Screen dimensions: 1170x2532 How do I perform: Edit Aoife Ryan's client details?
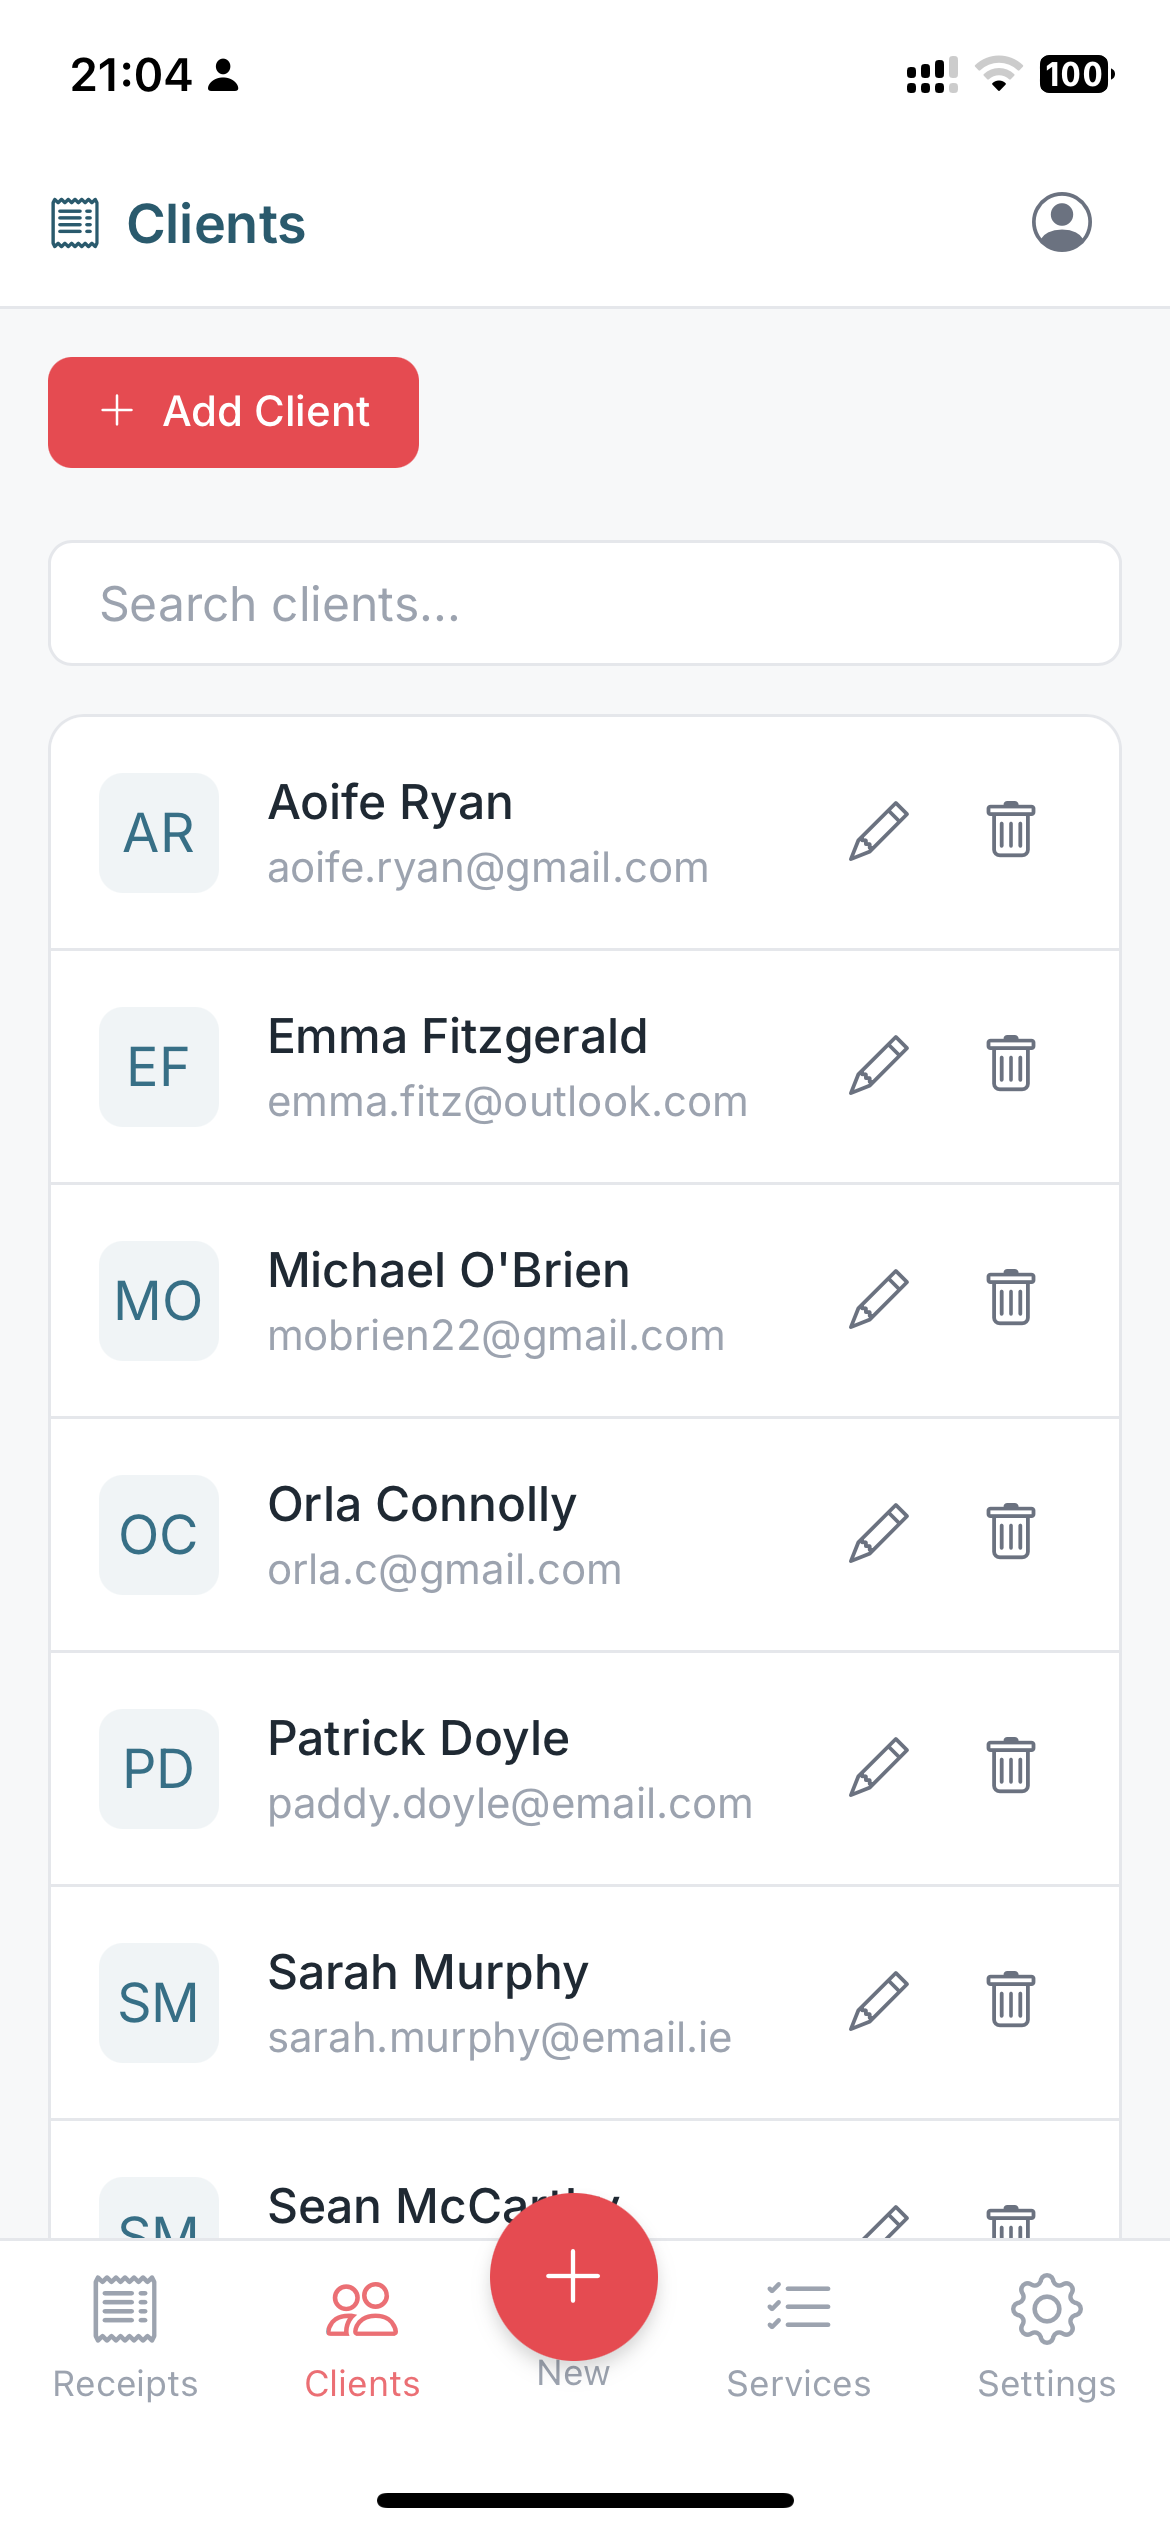click(878, 831)
